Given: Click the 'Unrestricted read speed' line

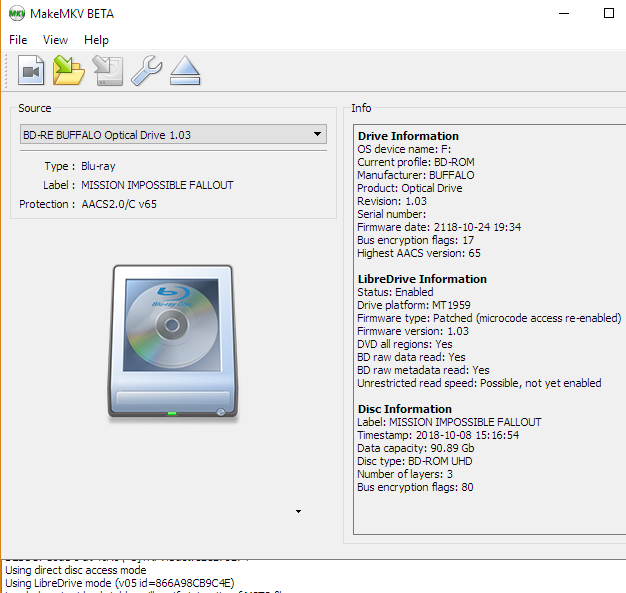Looking at the screenshot, I should (479, 383).
